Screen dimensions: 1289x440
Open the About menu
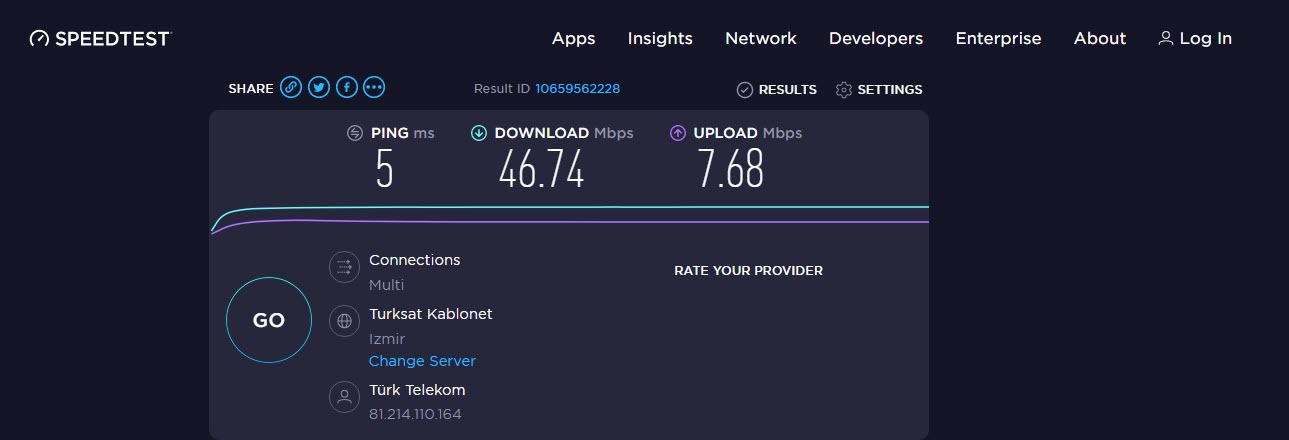1100,38
